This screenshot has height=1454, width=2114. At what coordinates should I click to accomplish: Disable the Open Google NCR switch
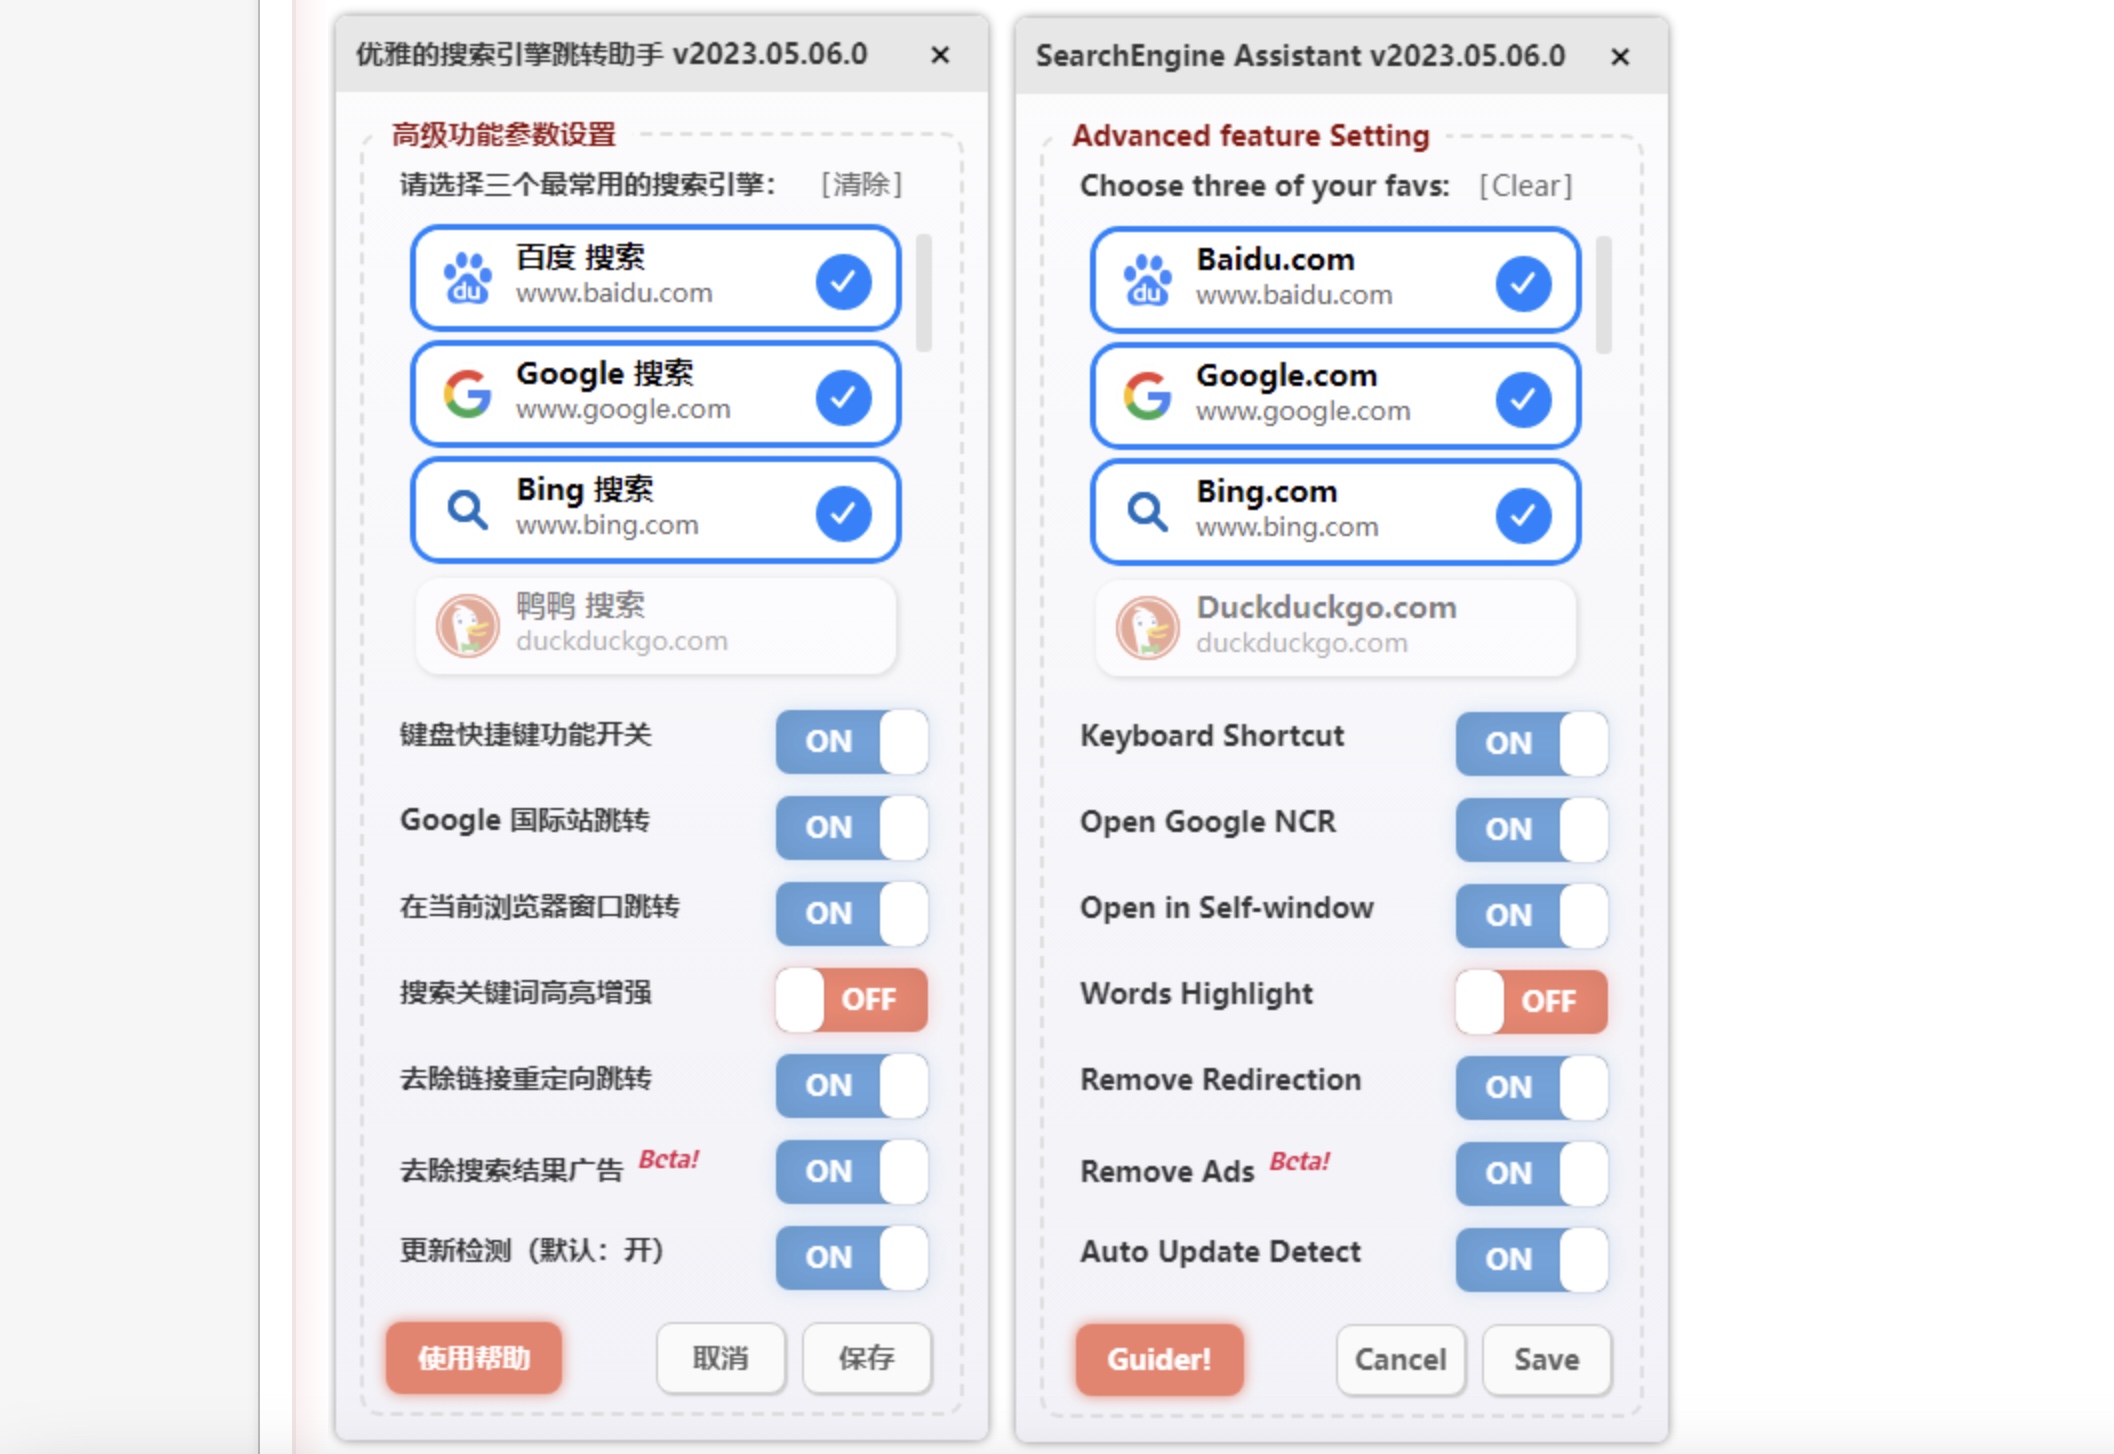coord(1531,829)
